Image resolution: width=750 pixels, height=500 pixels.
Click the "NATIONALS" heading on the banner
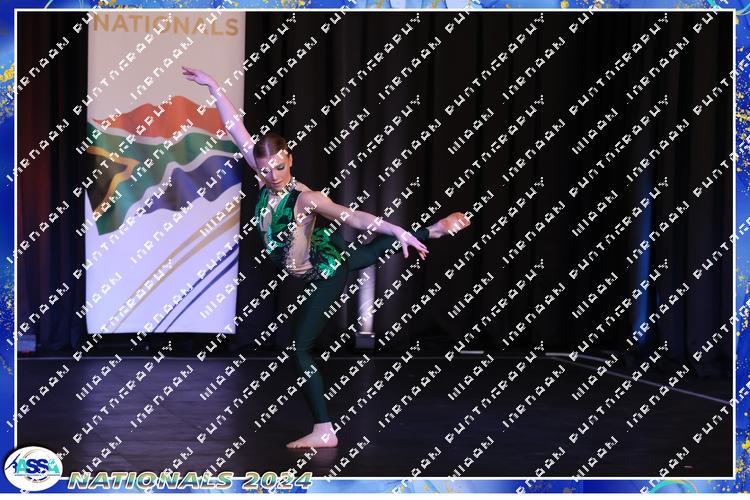coord(165,24)
